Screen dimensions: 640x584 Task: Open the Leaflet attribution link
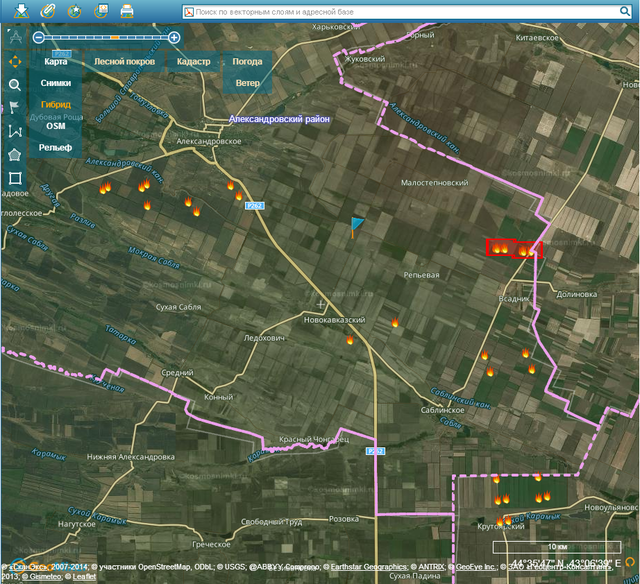click(84, 576)
